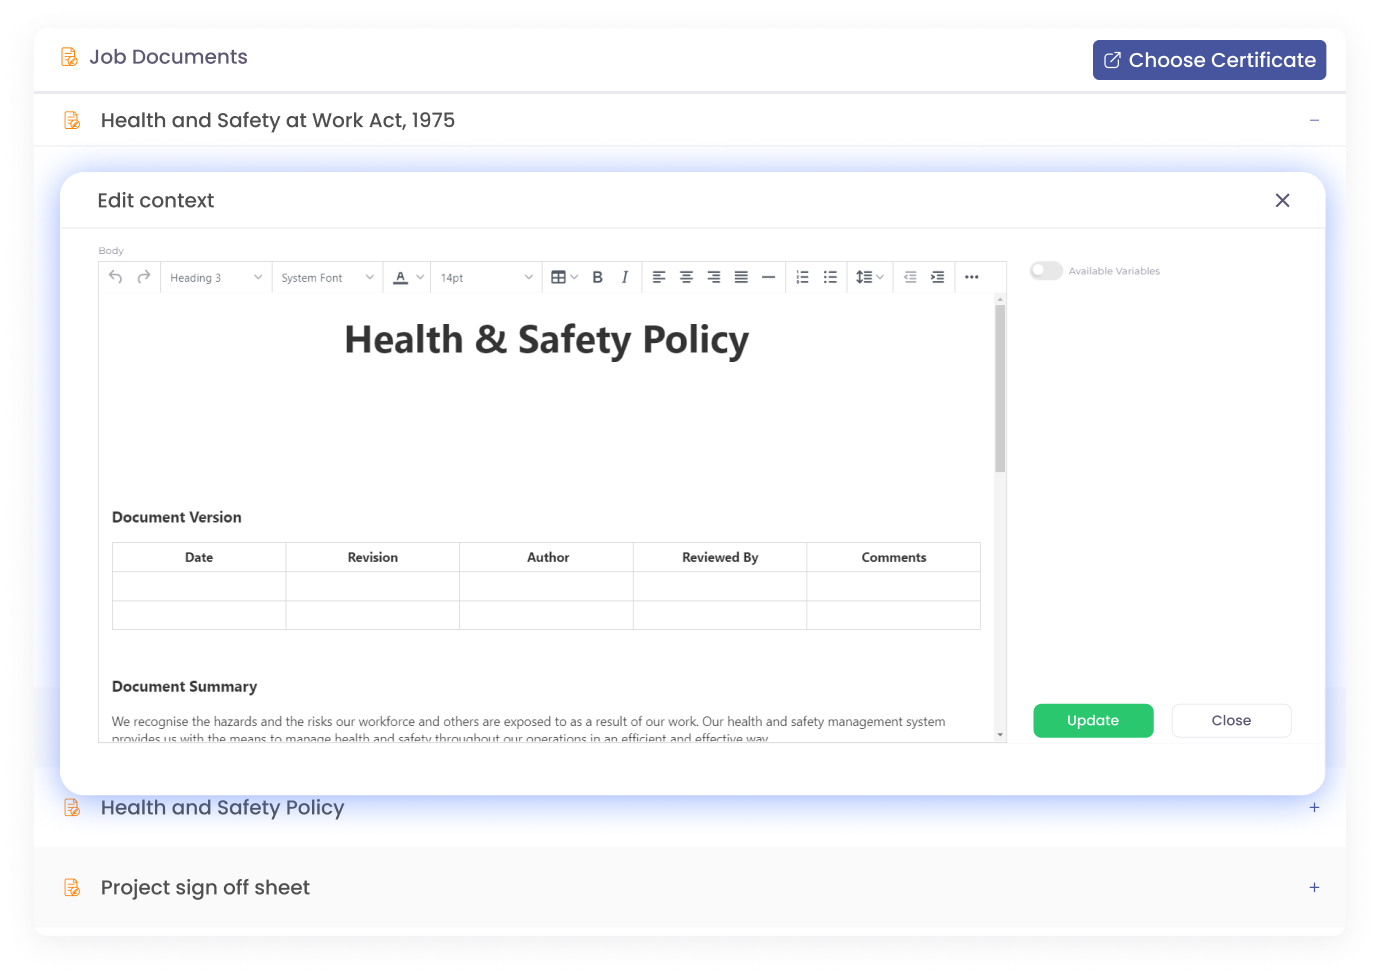Insert a horizontal line
Screen dimensions: 1380x977
pyautogui.click(x=768, y=277)
